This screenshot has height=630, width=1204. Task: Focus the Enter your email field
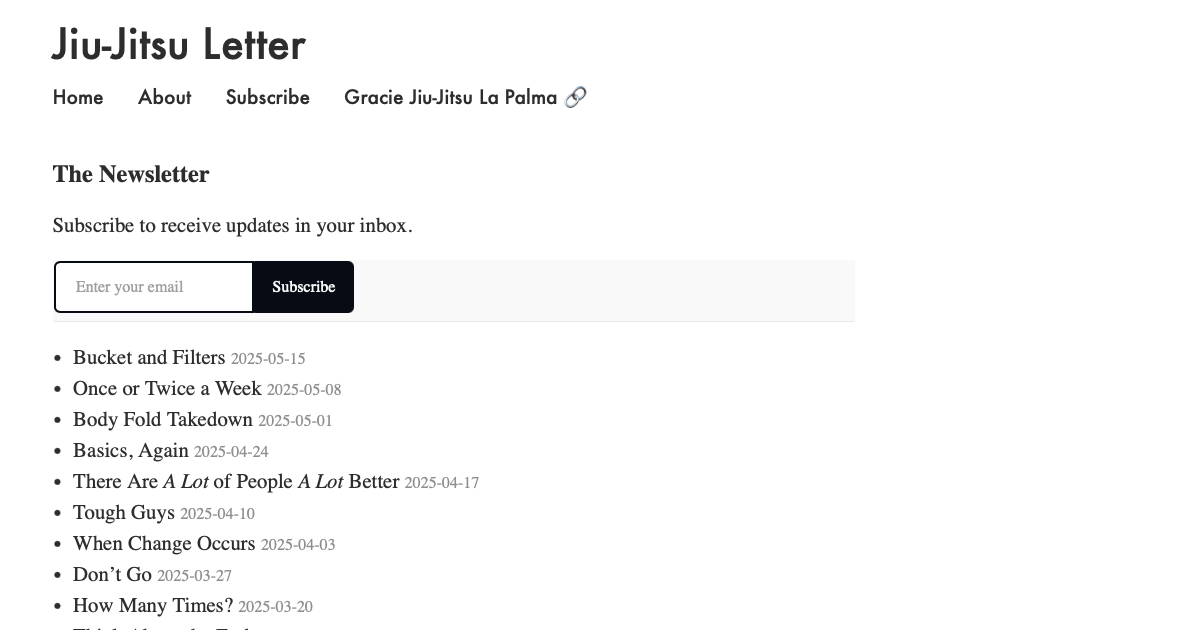[x=154, y=287]
